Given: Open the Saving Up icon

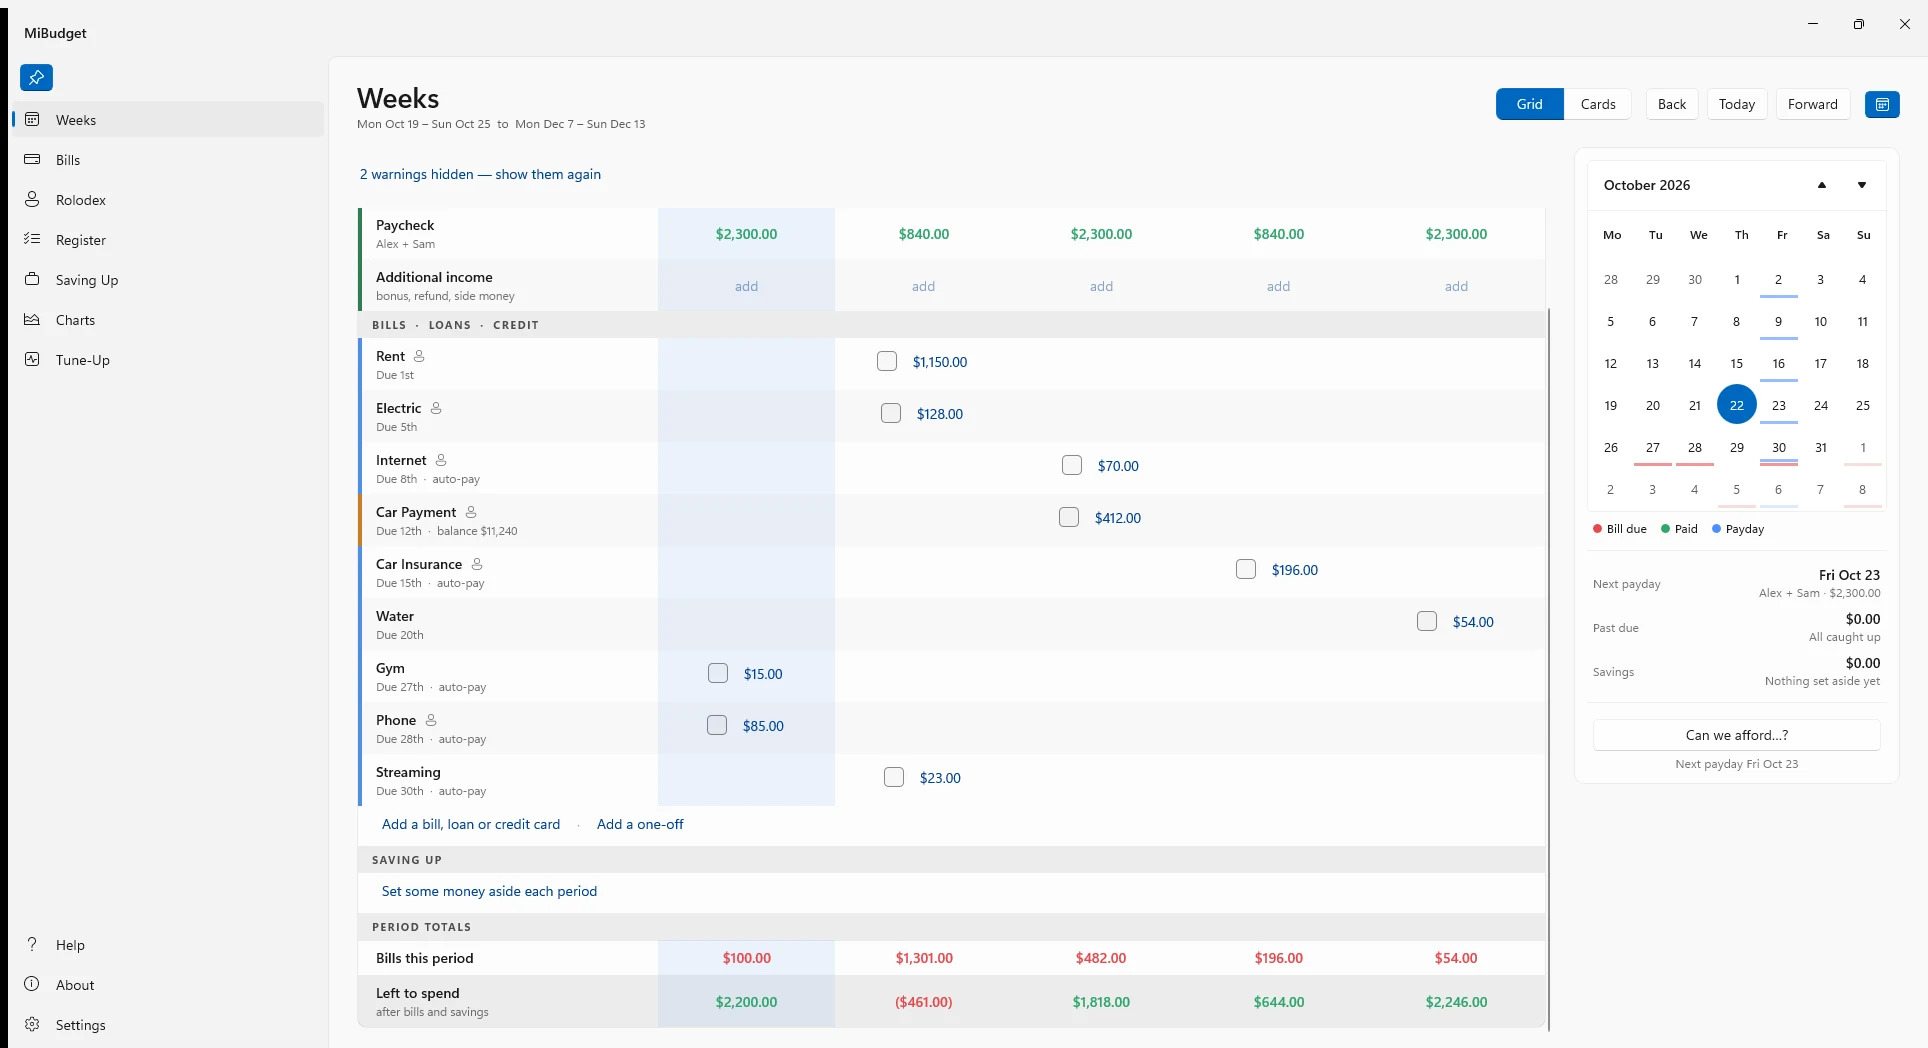Looking at the screenshot, I should click(x=32, y=279).
